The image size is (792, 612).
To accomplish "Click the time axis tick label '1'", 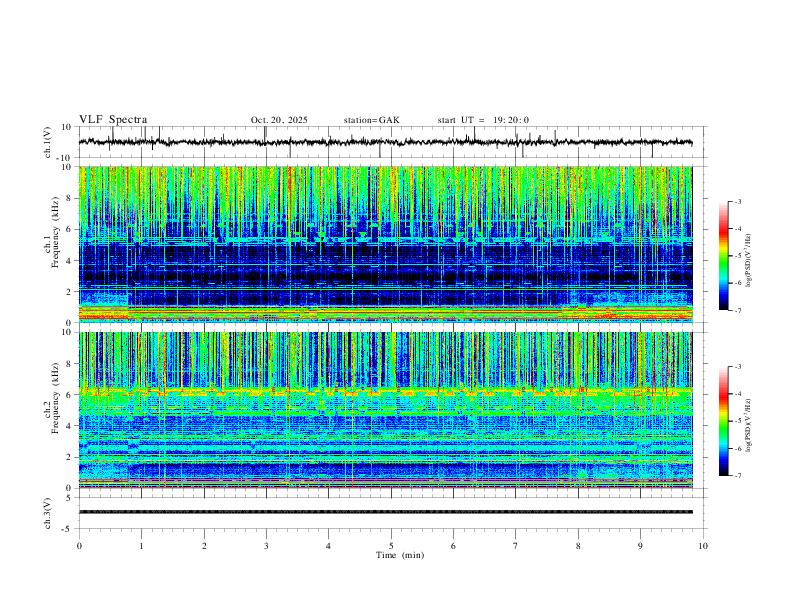I will (x=141, y=546).
